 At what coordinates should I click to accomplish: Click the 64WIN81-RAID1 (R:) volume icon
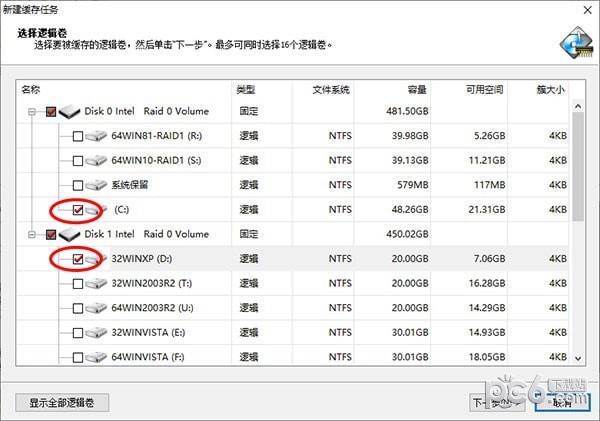tap(96, 136)
